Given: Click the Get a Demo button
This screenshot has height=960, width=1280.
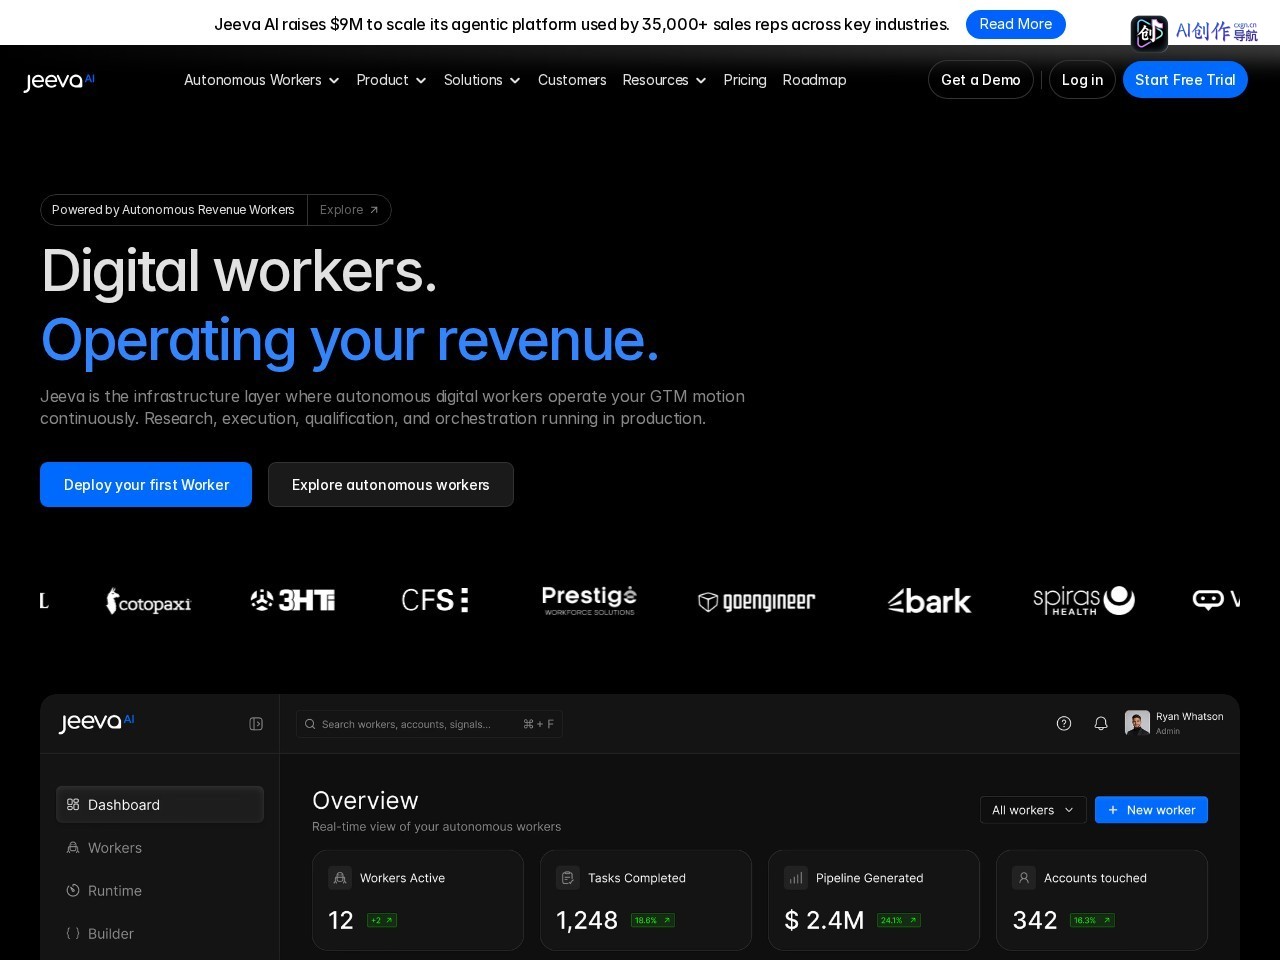Looking at the screenshot, I should click(981, 80).
